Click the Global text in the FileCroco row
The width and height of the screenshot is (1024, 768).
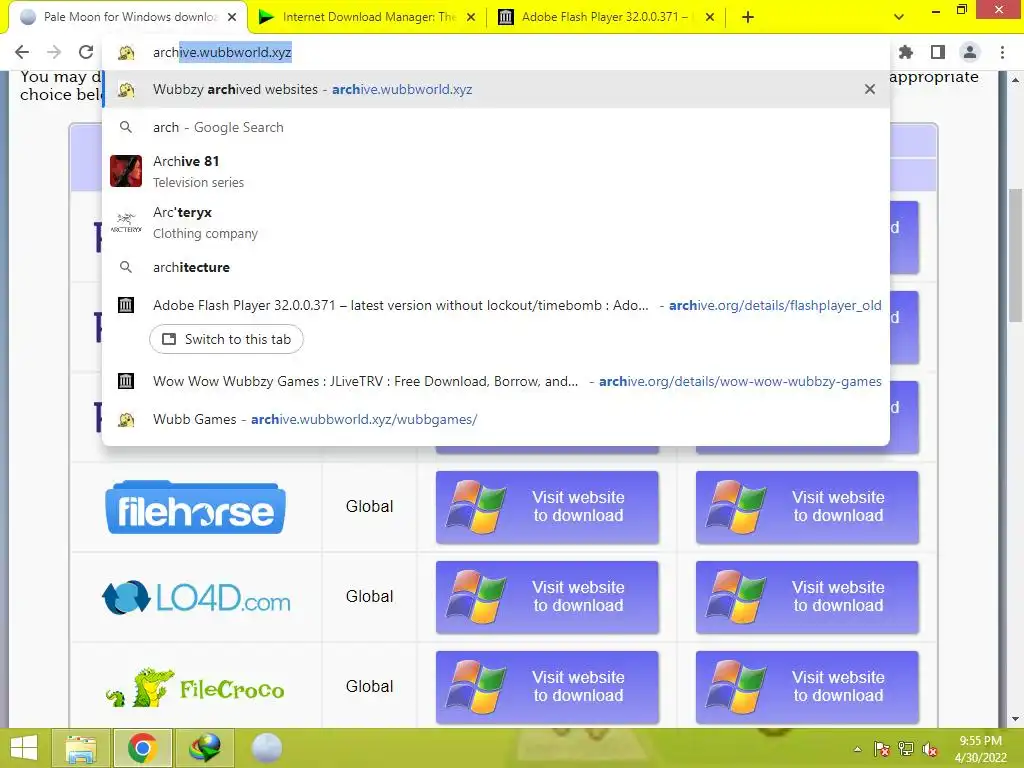pyautogui.click(x=370, y=687)
